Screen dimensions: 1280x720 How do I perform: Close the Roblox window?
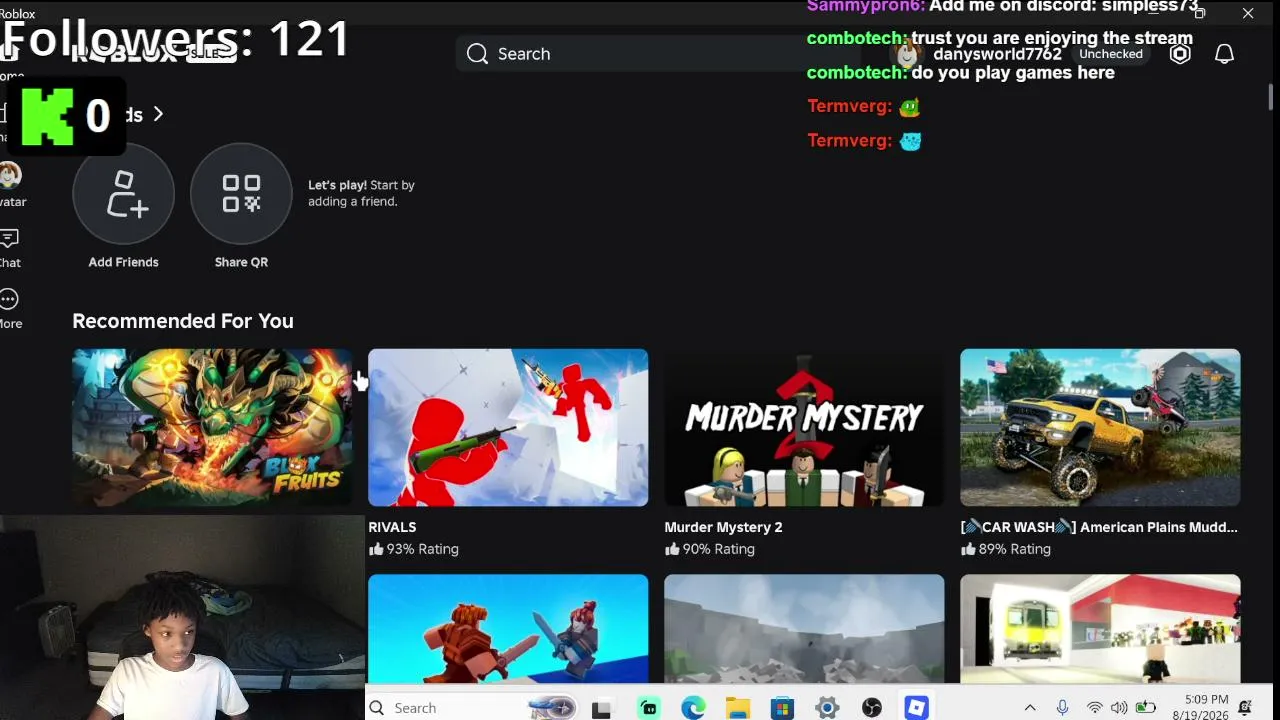(1248, 13)
